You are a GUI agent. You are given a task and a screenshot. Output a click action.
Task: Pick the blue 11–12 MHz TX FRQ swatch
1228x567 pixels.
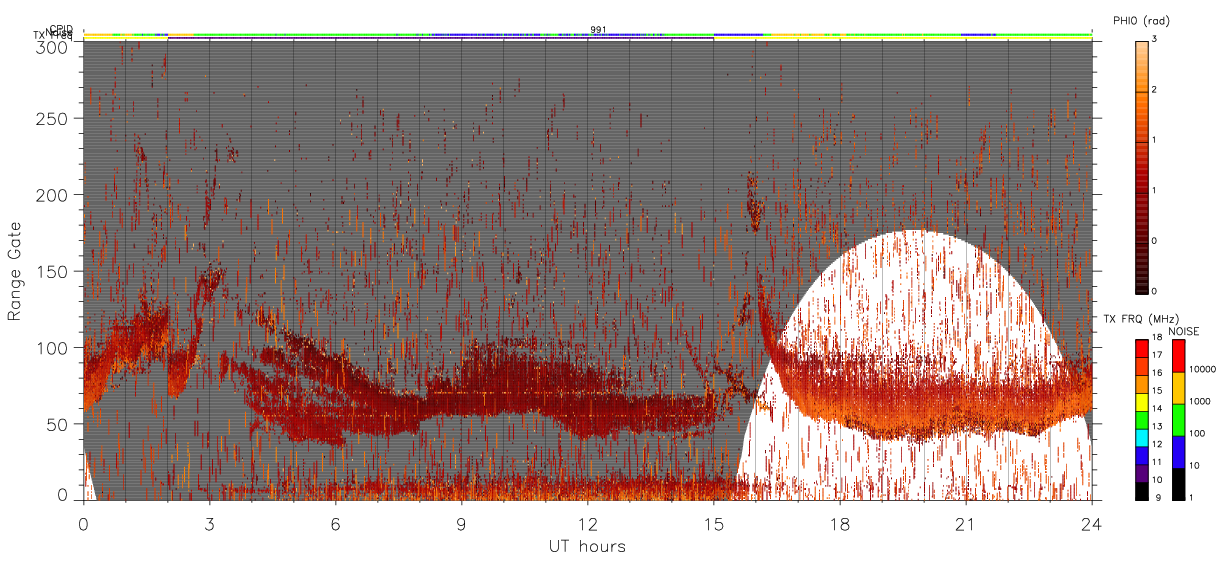(1142, 456)
